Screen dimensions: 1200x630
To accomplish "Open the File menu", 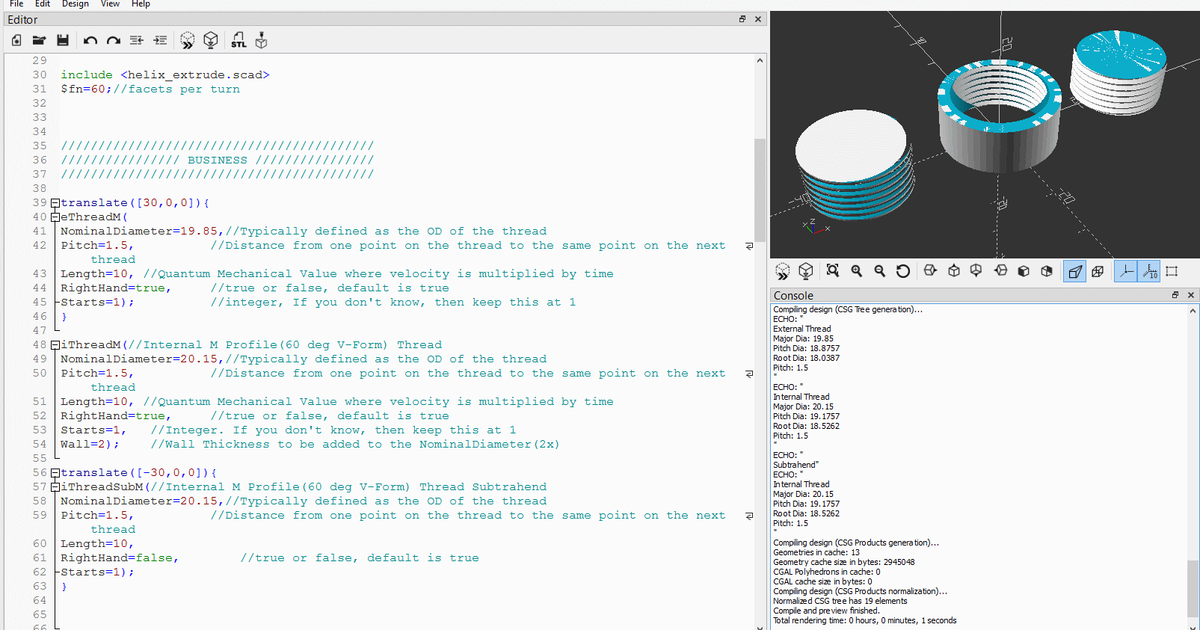I will [x=16, y=4].
